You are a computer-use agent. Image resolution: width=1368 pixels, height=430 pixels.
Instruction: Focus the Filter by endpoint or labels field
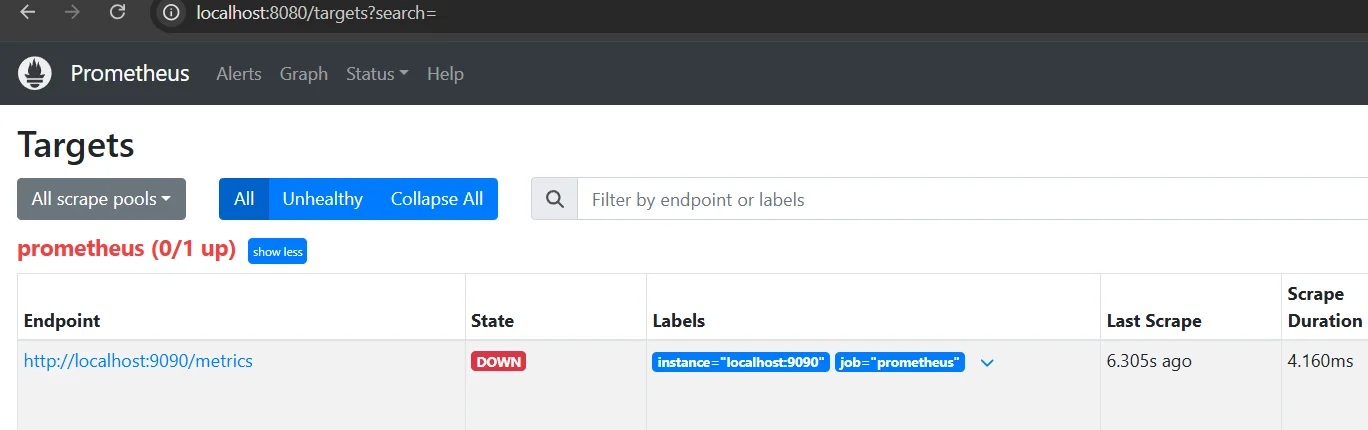(x=972, y=199)
